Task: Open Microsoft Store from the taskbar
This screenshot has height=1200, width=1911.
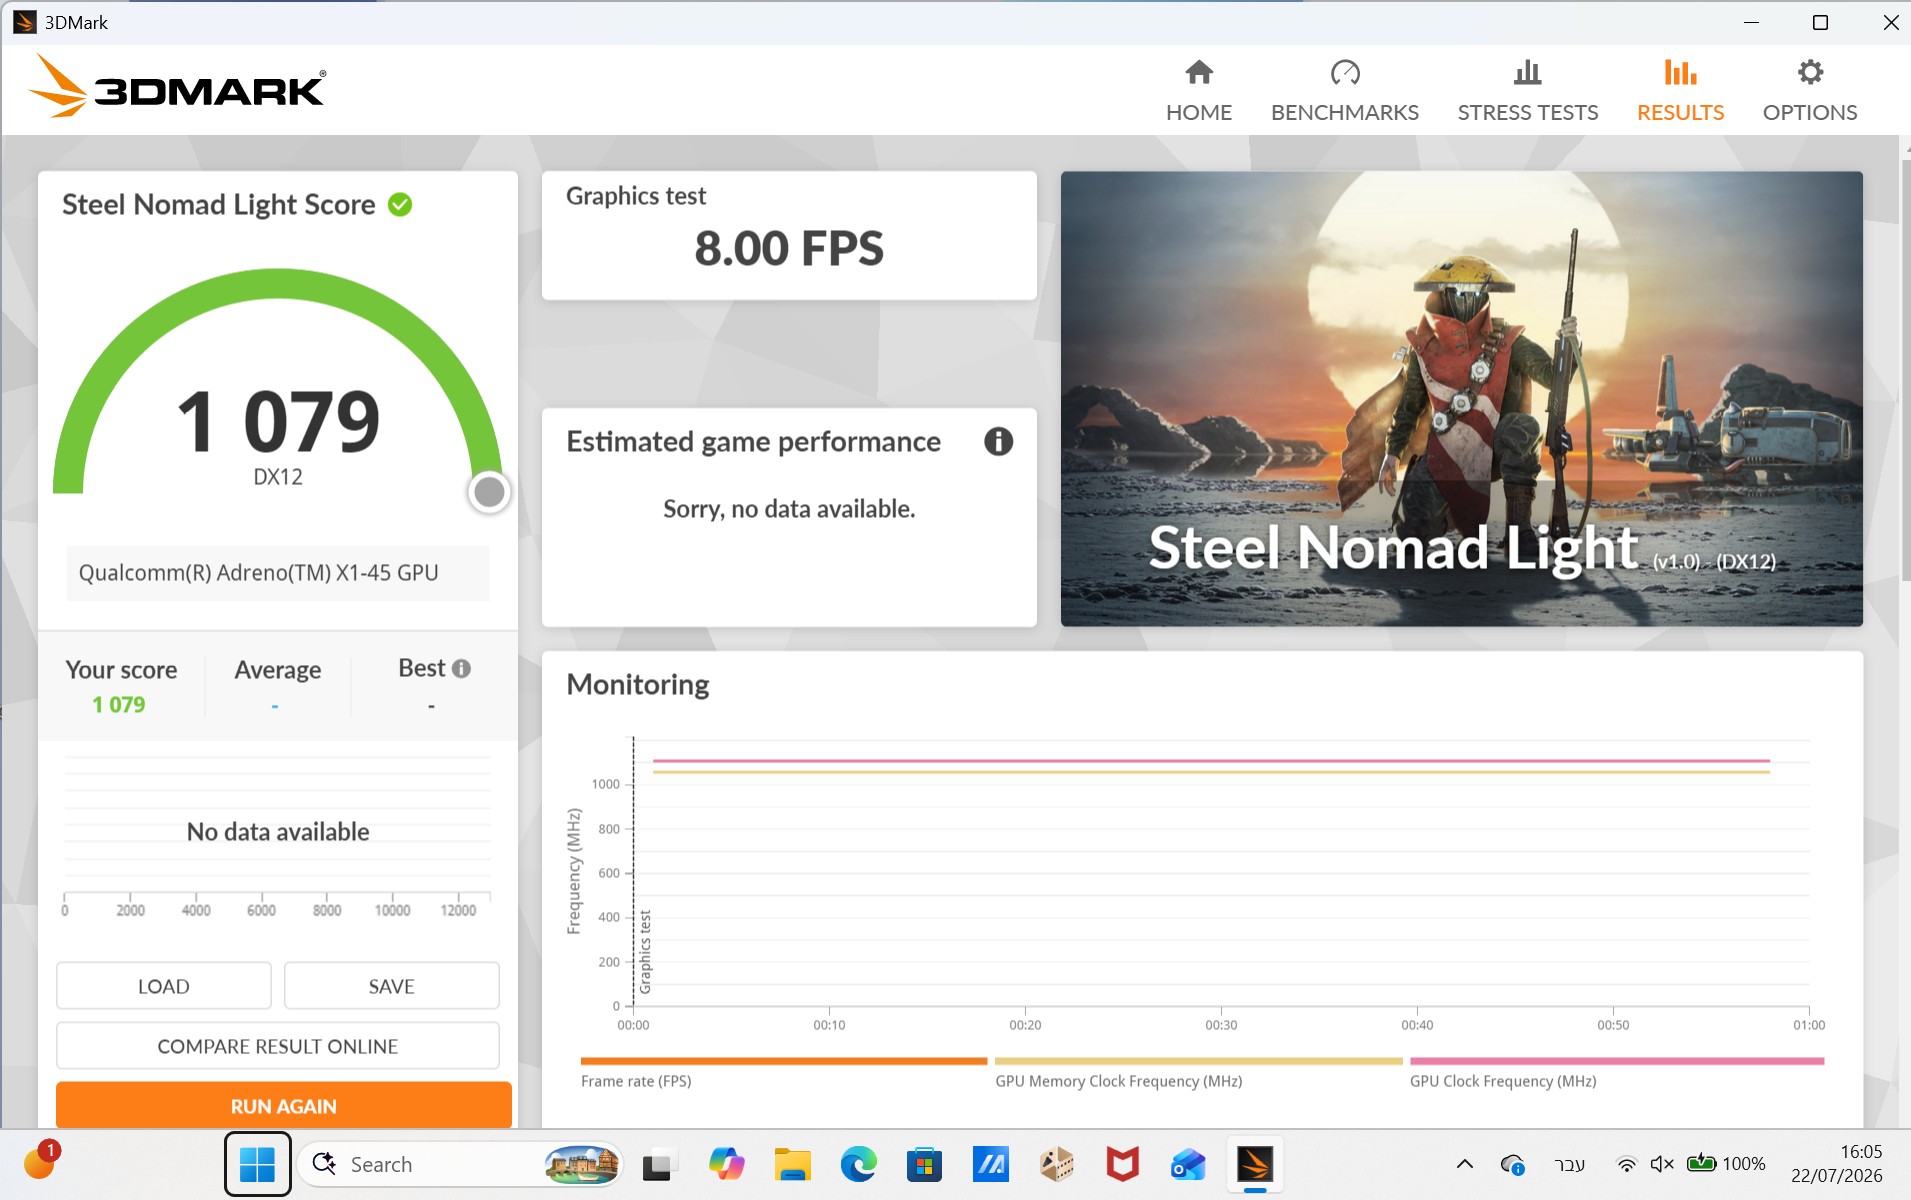Action: 924,1165
